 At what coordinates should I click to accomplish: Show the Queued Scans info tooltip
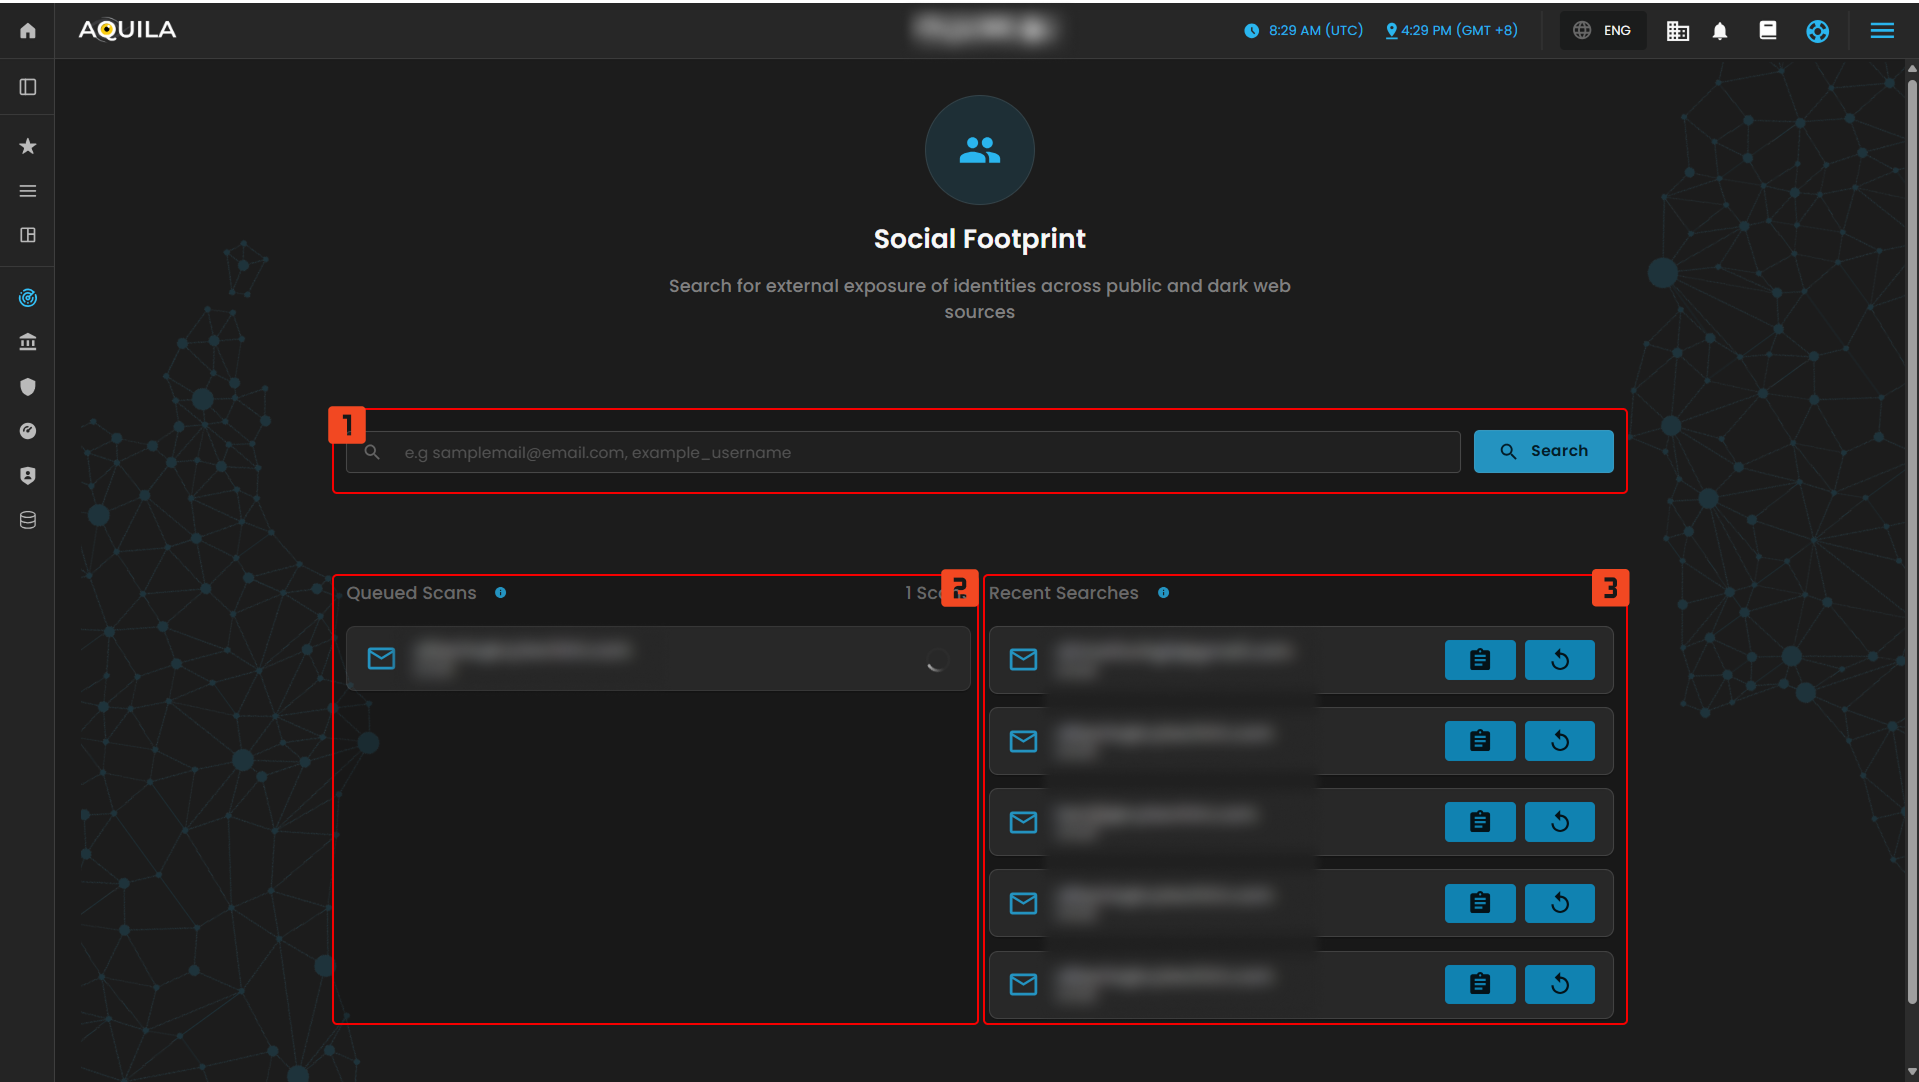500,593
